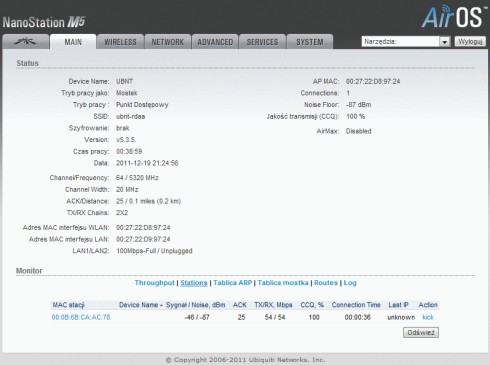Click the Last IP column header
Screen dimensions: 490x365
point(398,305)
